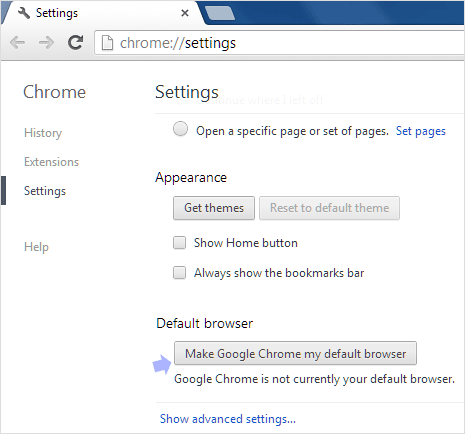Click the Appearance section heading

[x=191, y=177]
